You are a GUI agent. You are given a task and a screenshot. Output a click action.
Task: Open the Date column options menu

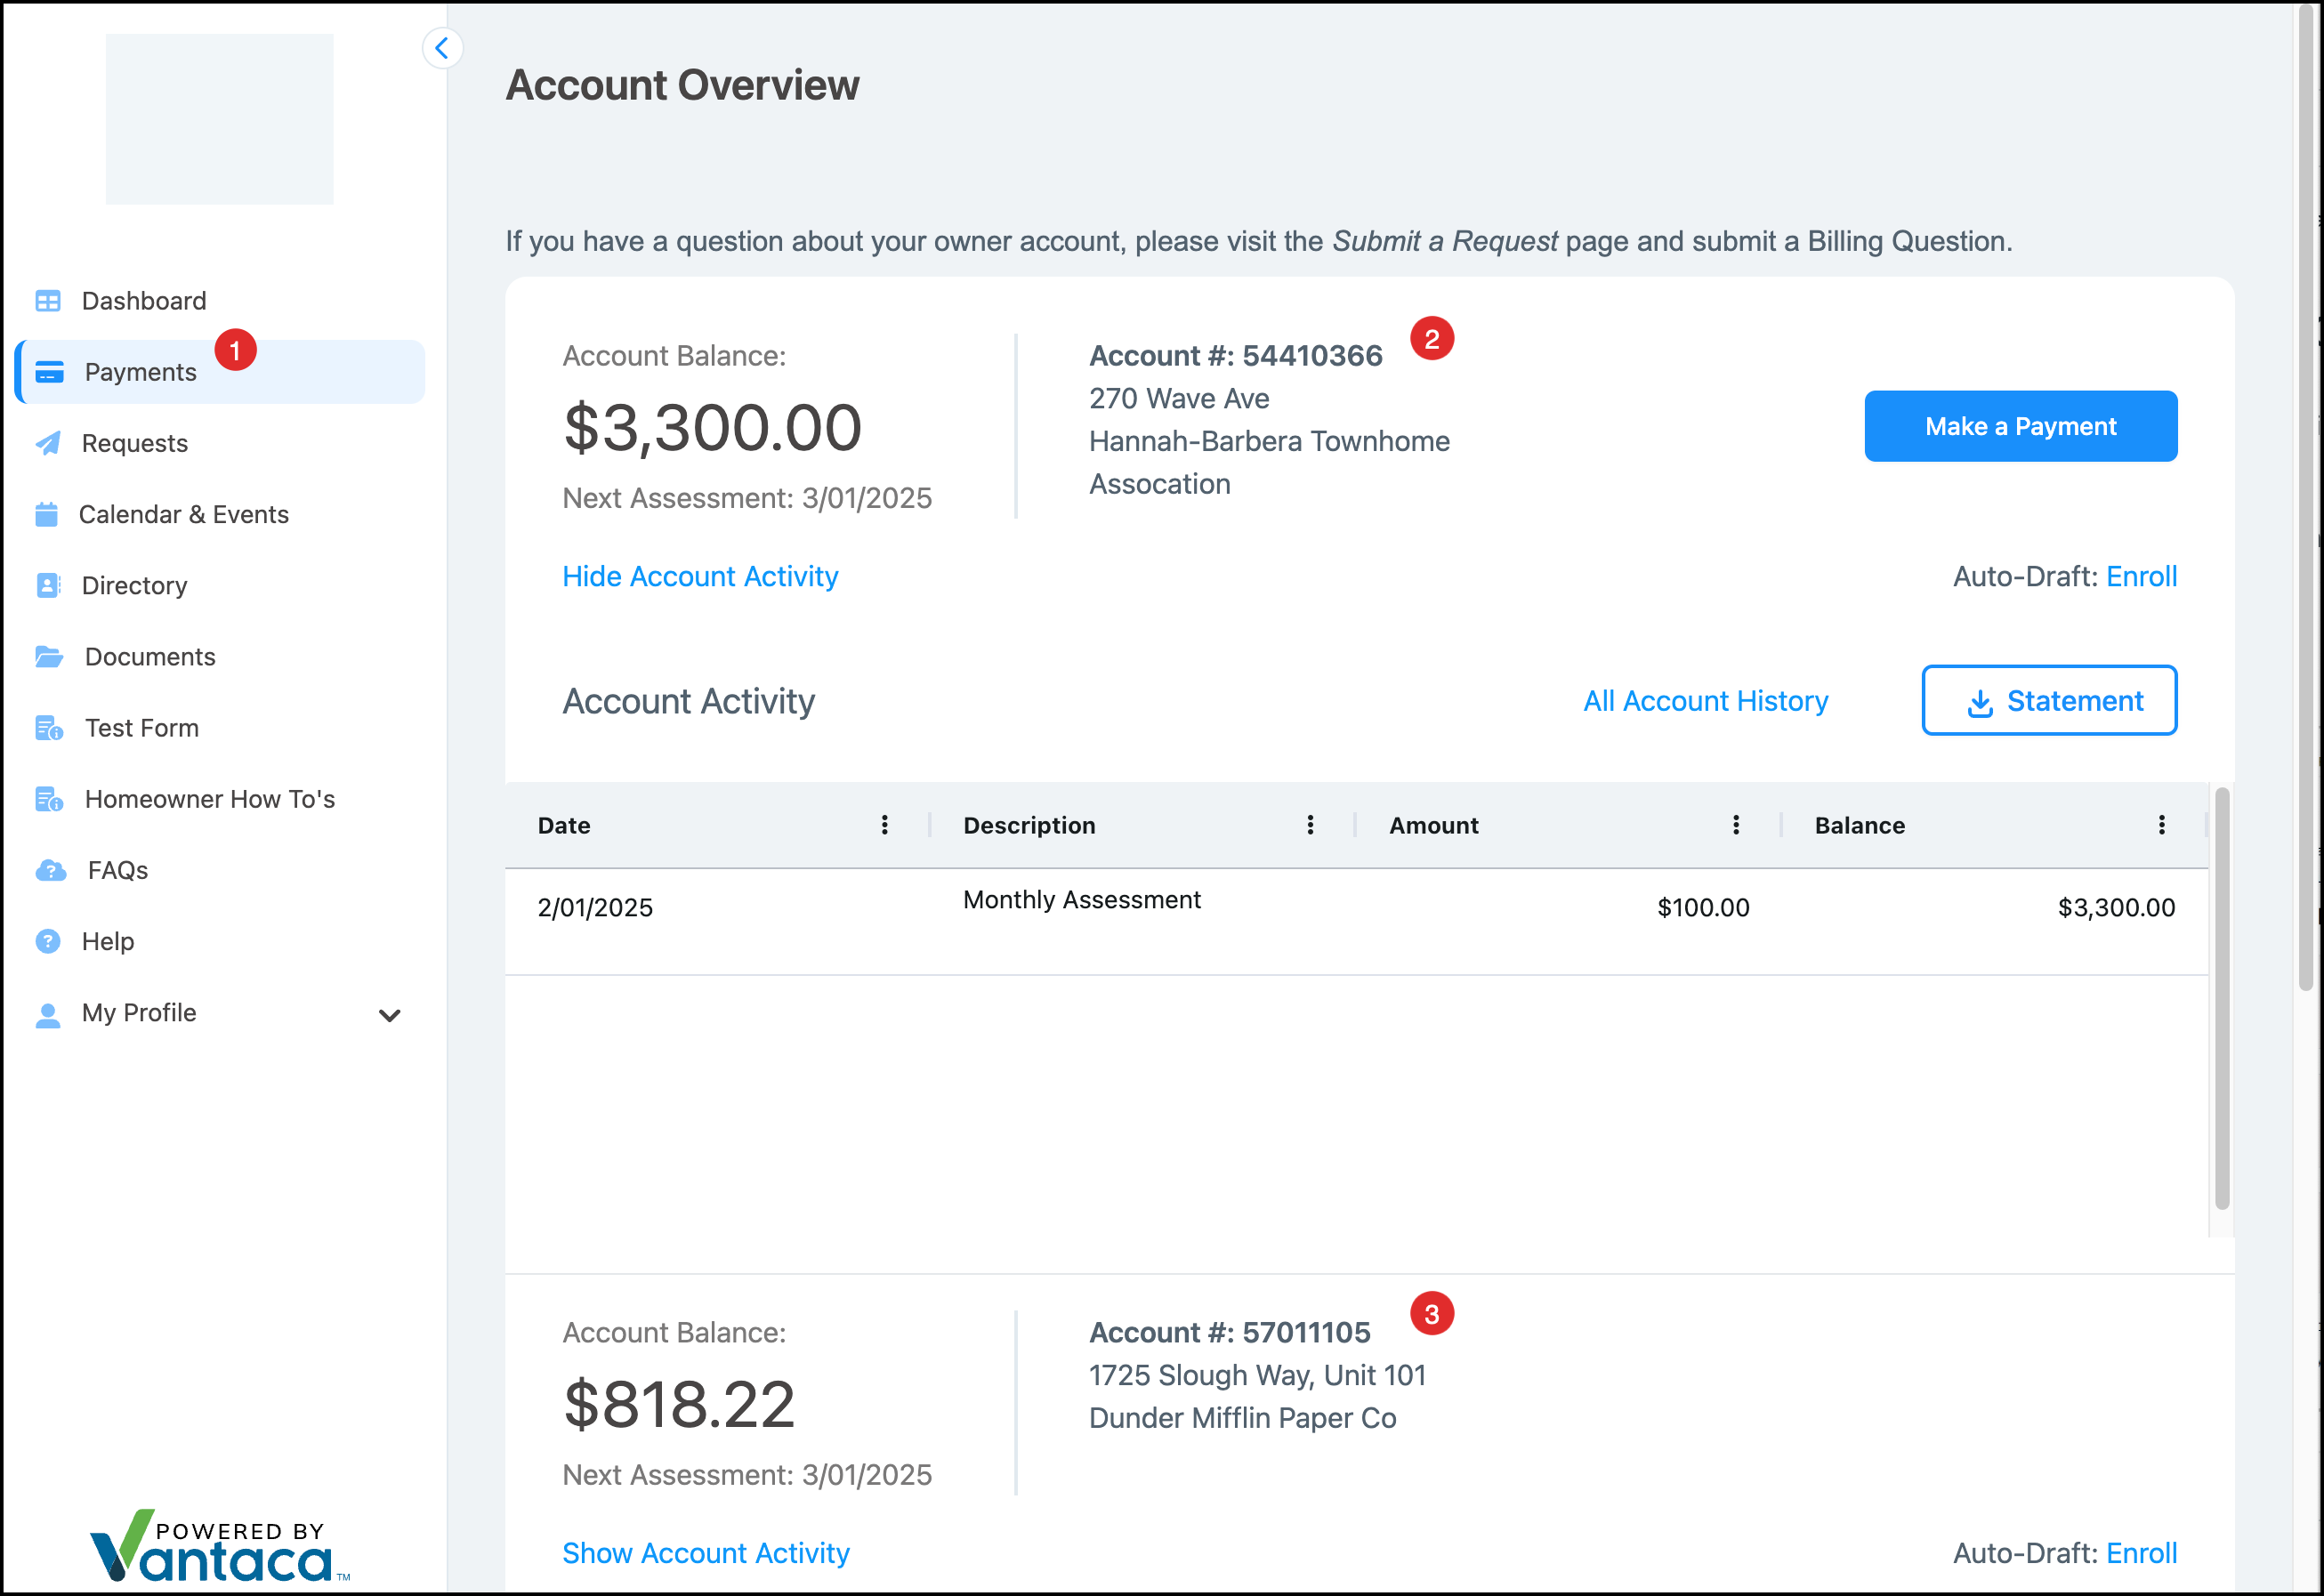click(x=884, y=825)
